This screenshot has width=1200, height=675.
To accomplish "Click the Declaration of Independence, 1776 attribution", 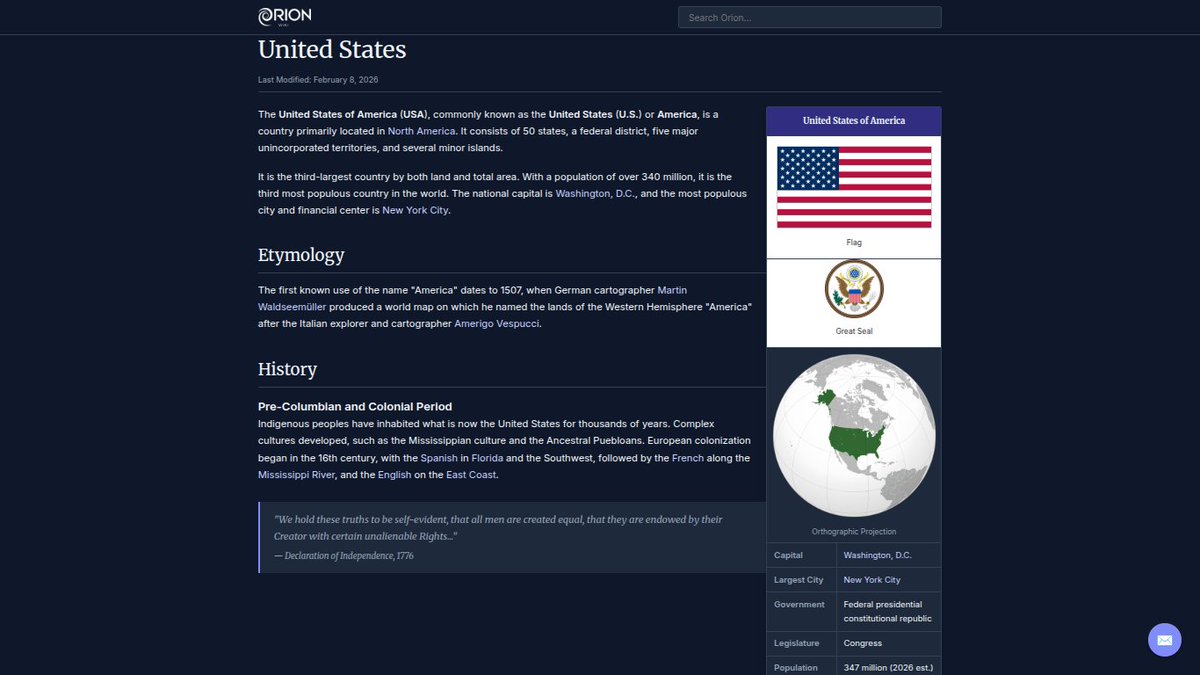I will coord(344,556).
